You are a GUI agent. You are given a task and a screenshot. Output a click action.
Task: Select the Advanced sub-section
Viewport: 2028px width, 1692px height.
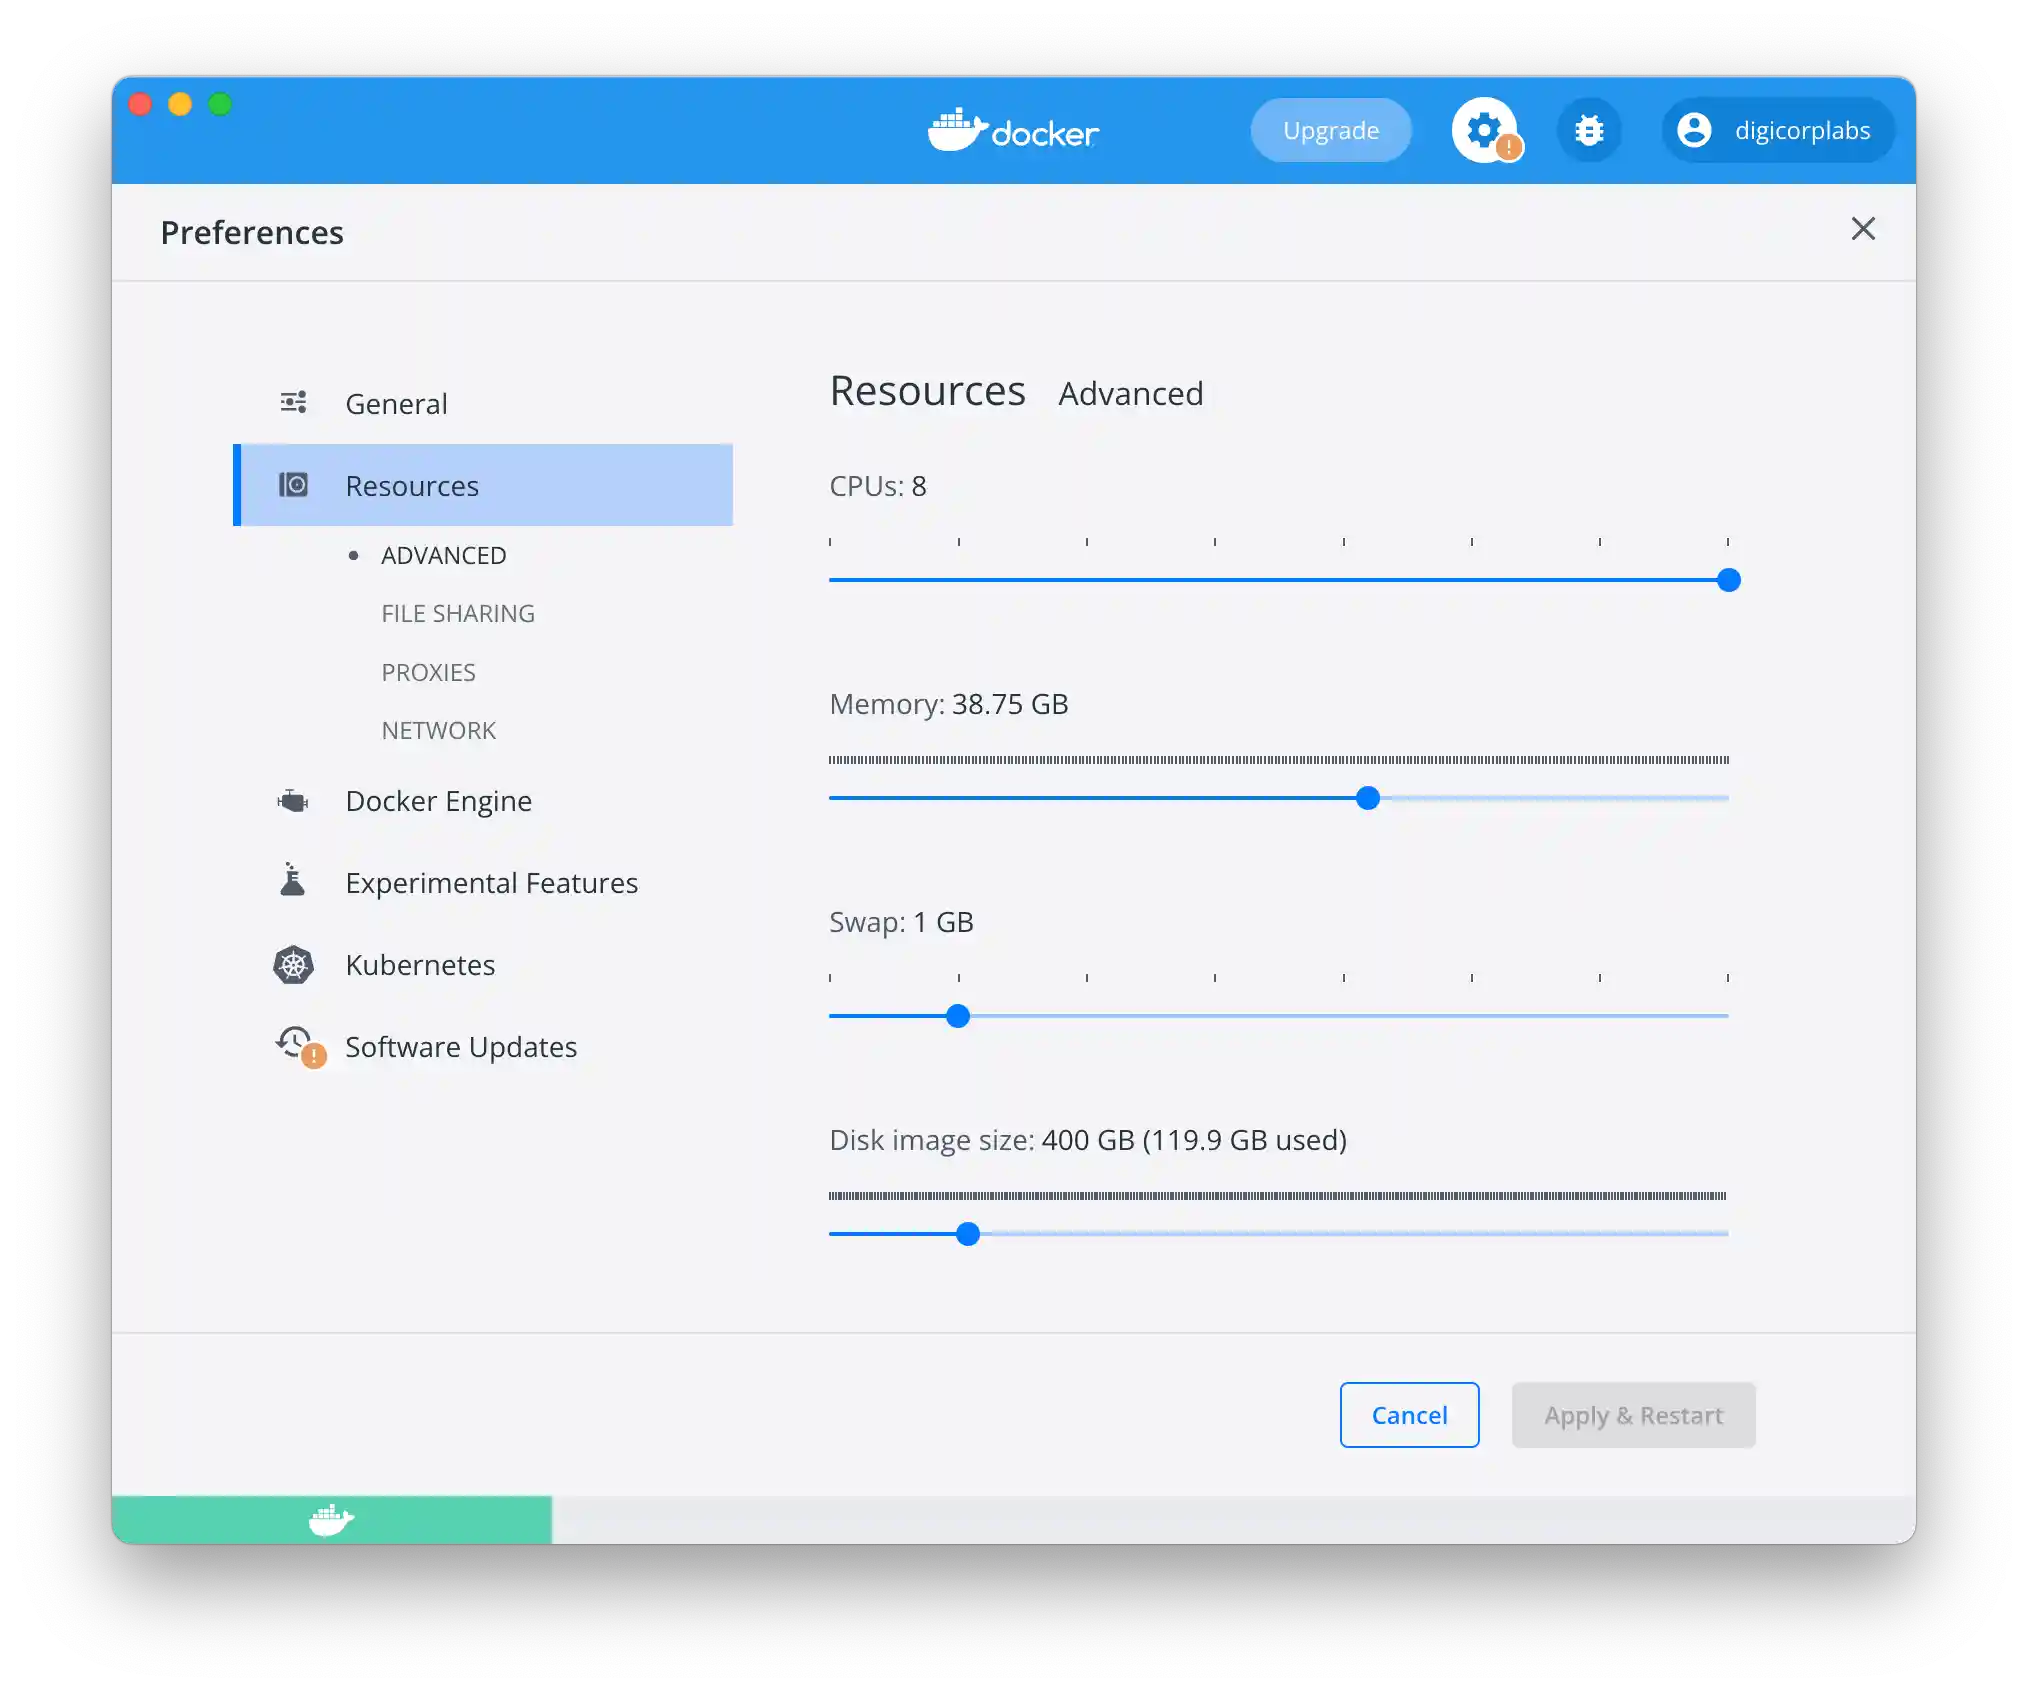click(x=443, y=555)
